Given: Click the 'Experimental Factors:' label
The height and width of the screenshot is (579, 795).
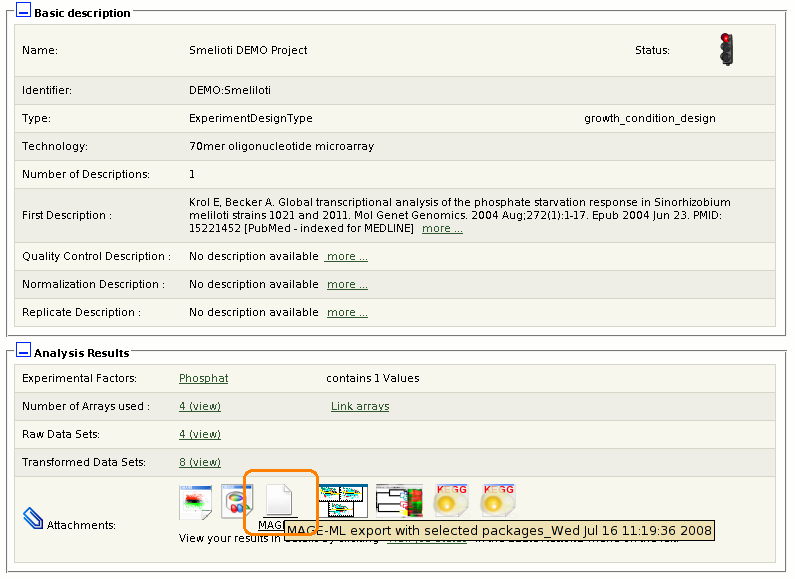Looking at the screenshot, I should tap(79, 378).
